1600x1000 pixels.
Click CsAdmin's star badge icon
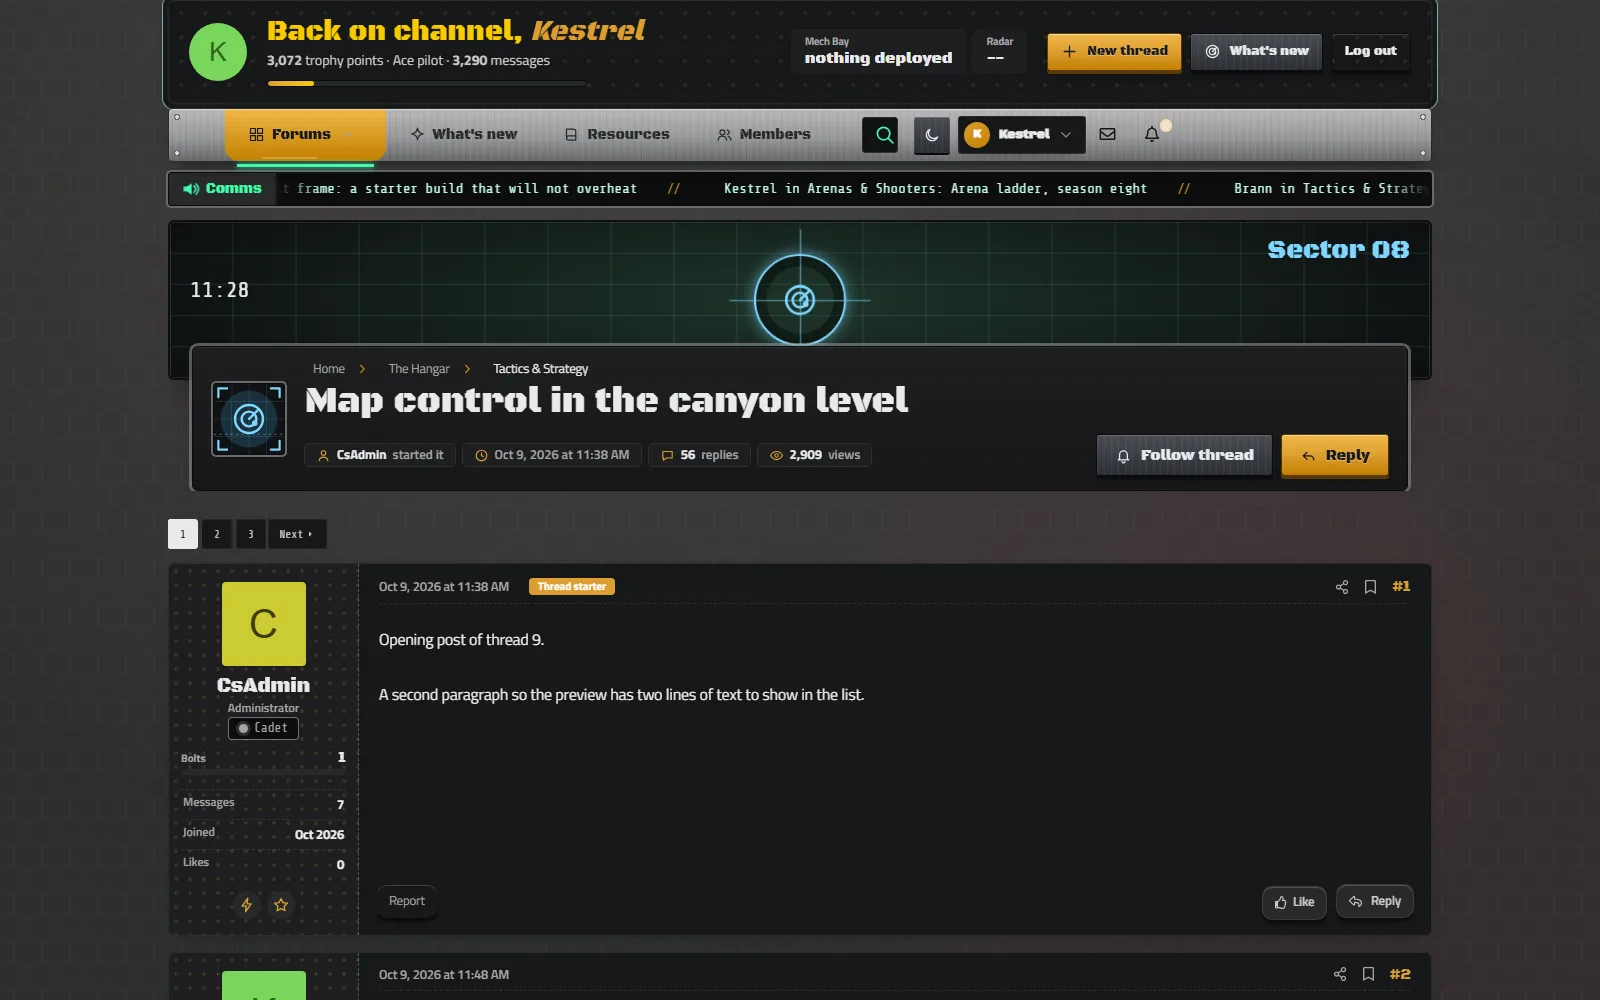281,905
